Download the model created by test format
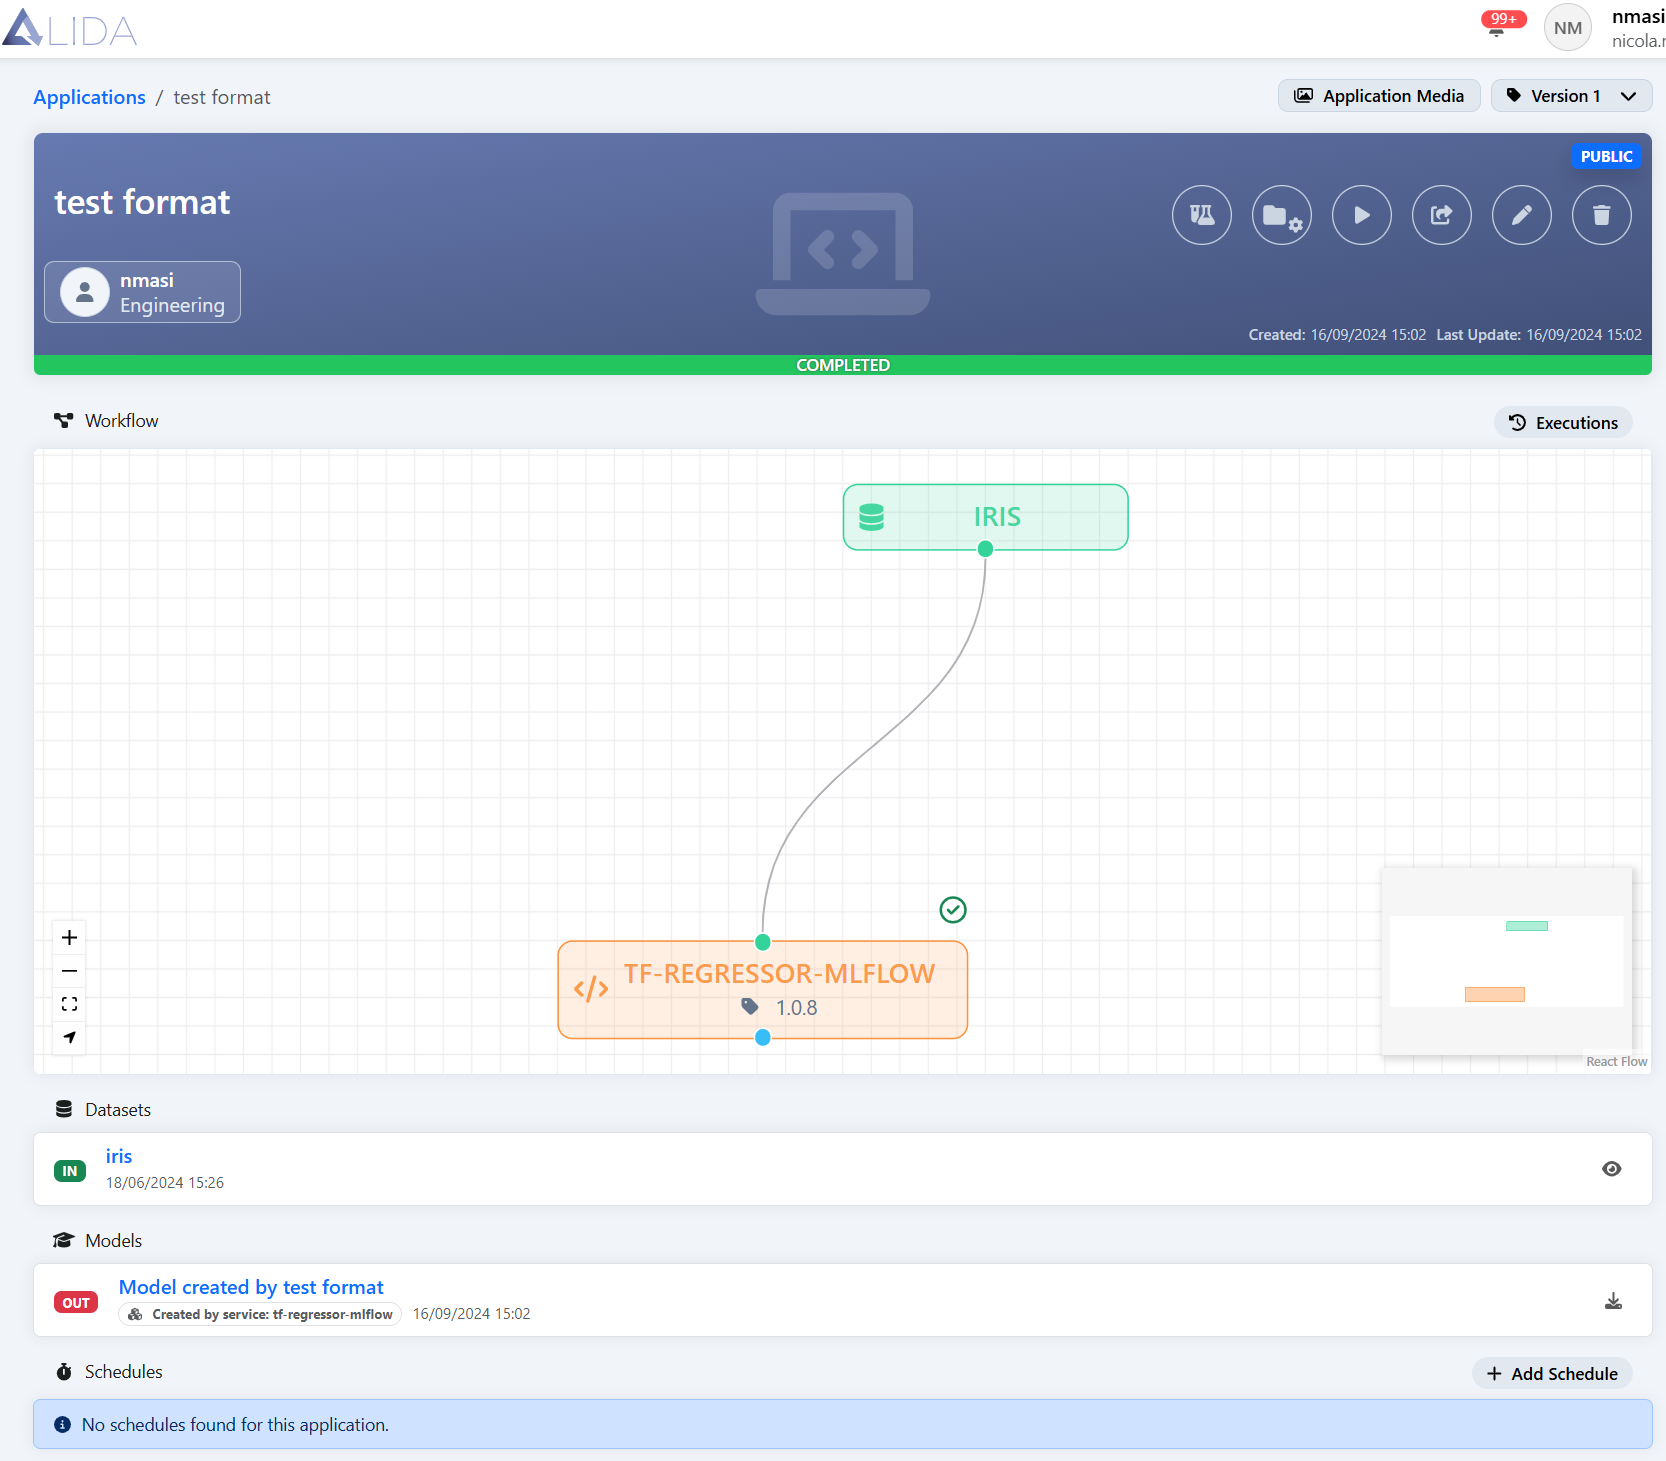 1613,1301
